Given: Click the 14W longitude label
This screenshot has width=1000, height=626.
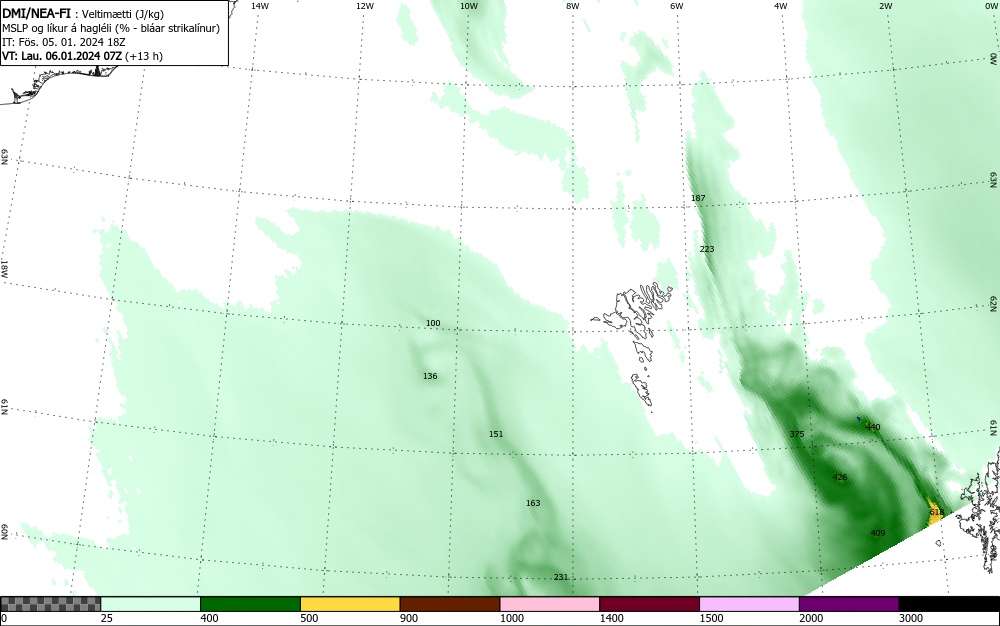Looking at the screenshot, I should (259, 6).
